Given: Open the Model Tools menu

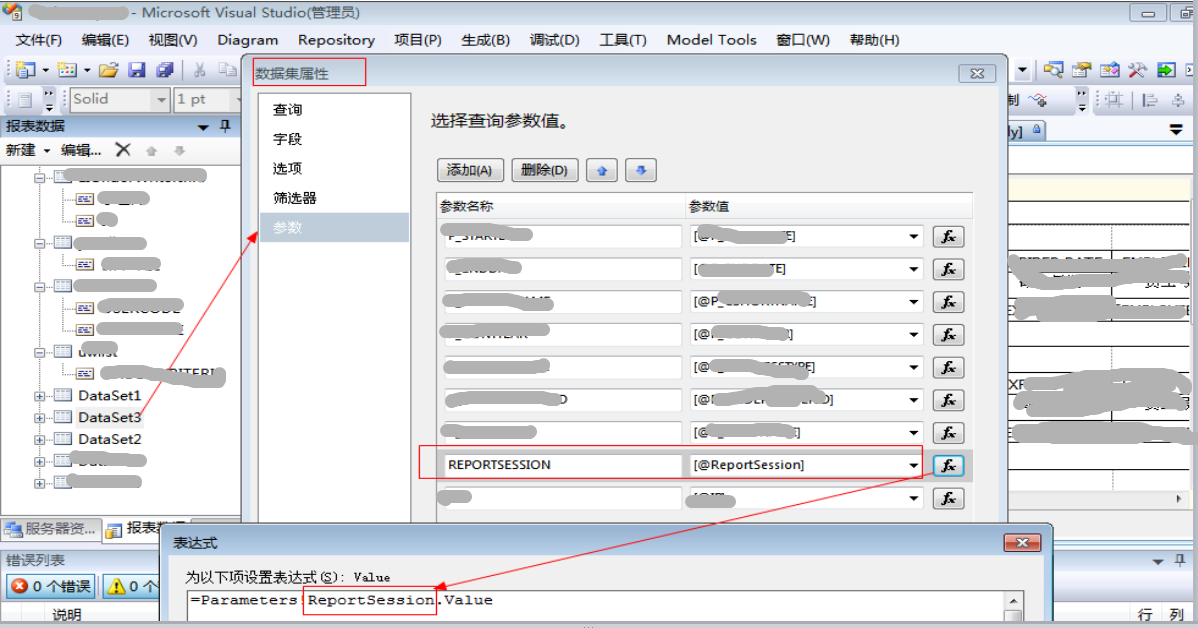Looking at the screenshot, I should [711, 40].
